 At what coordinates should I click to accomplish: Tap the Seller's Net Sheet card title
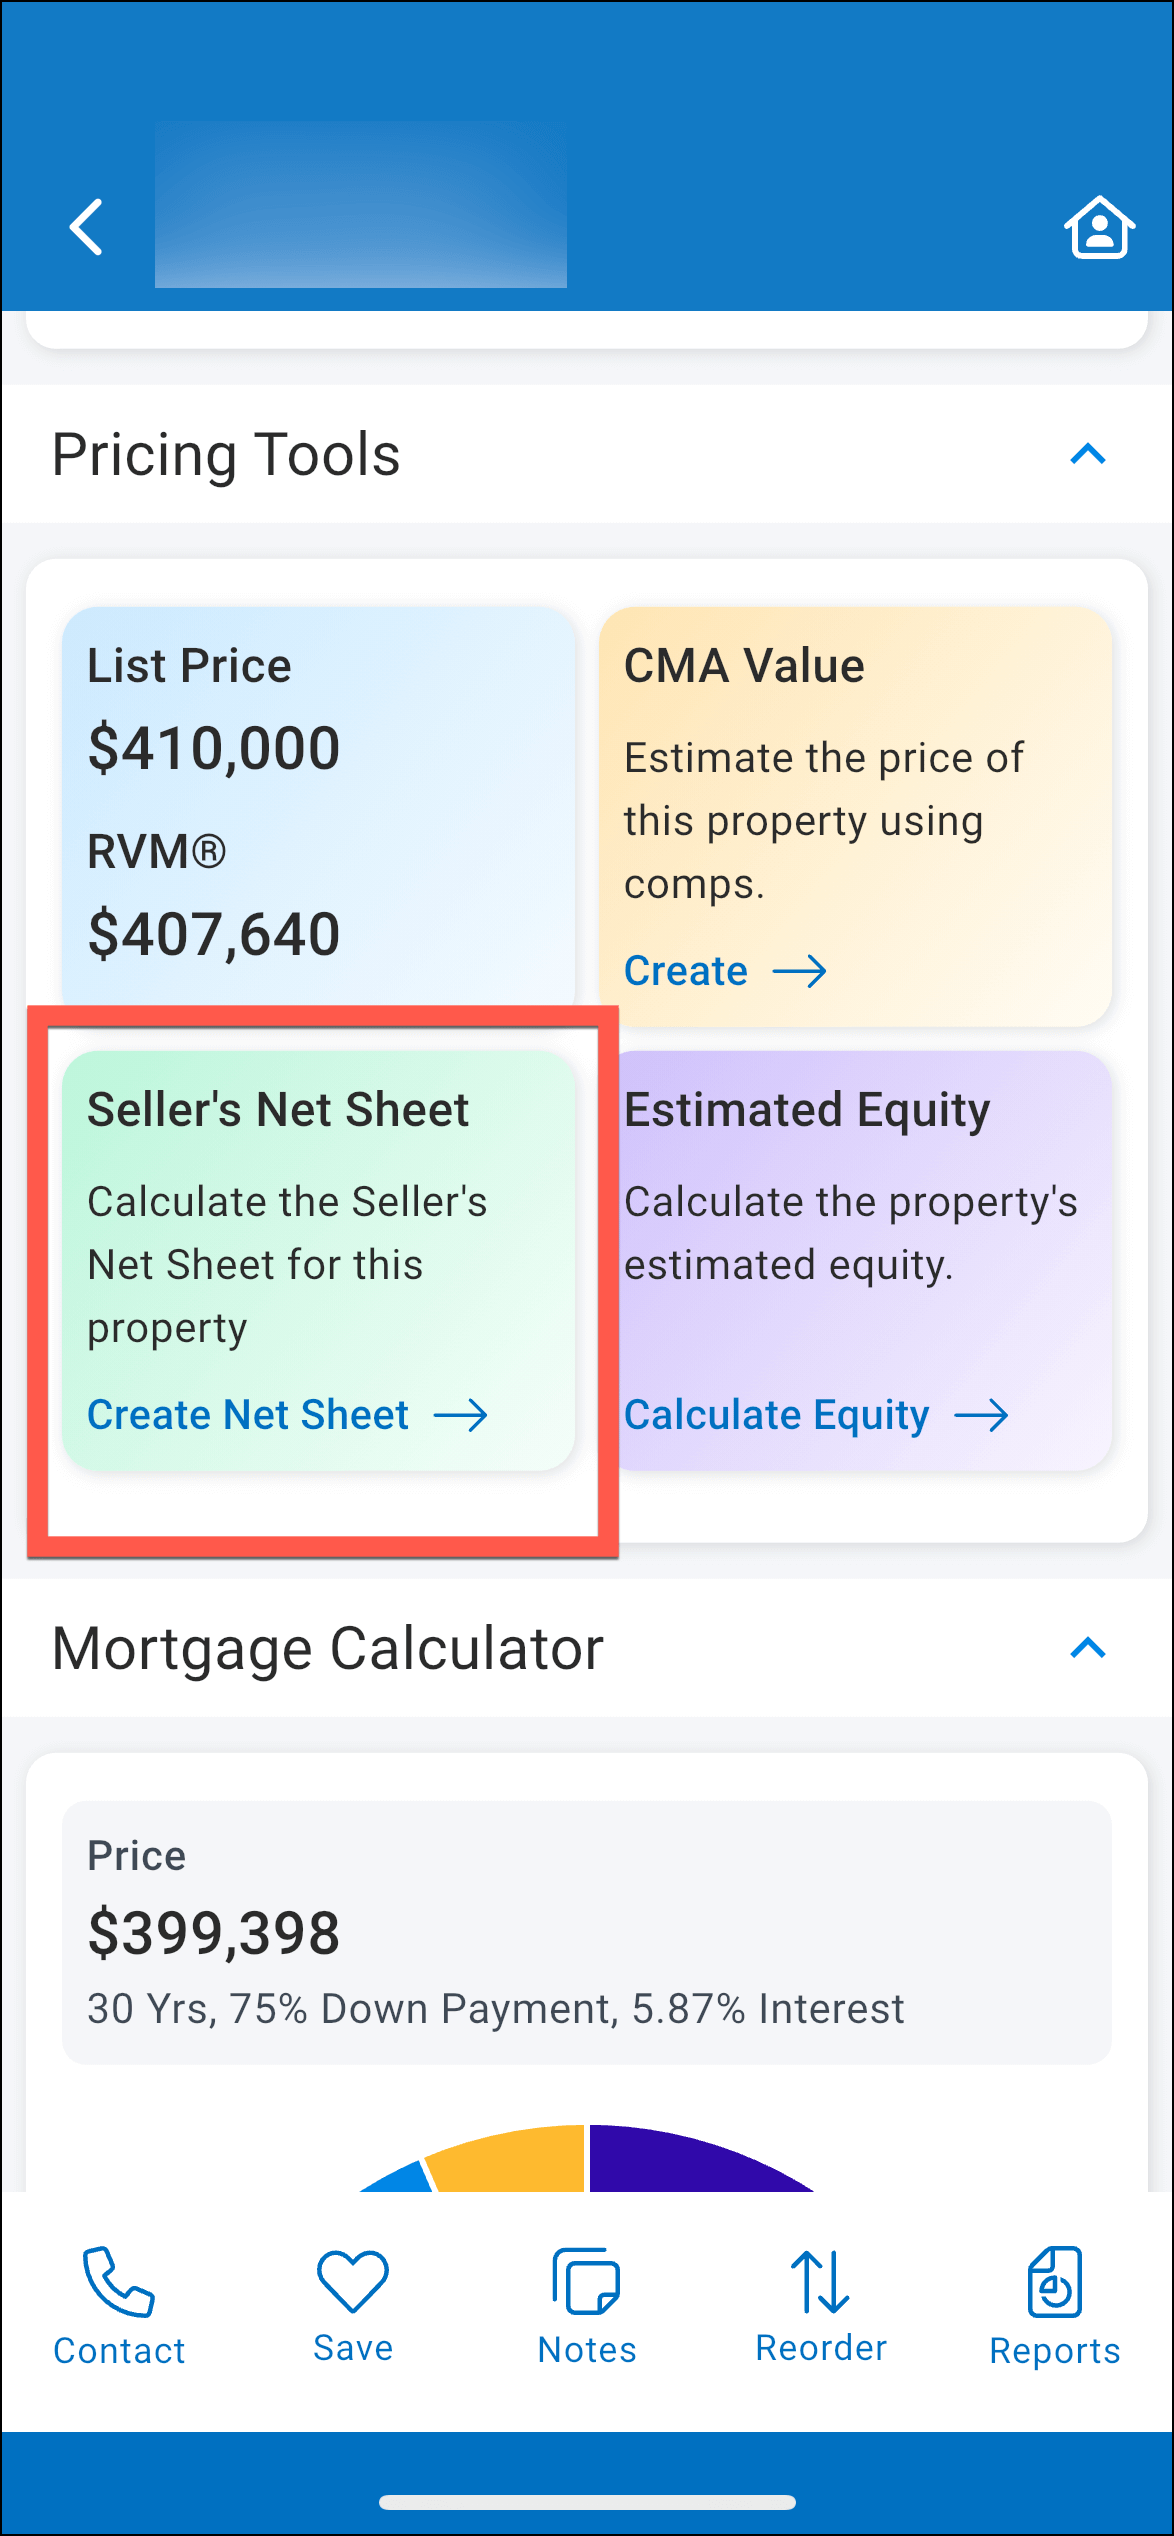278,1110
